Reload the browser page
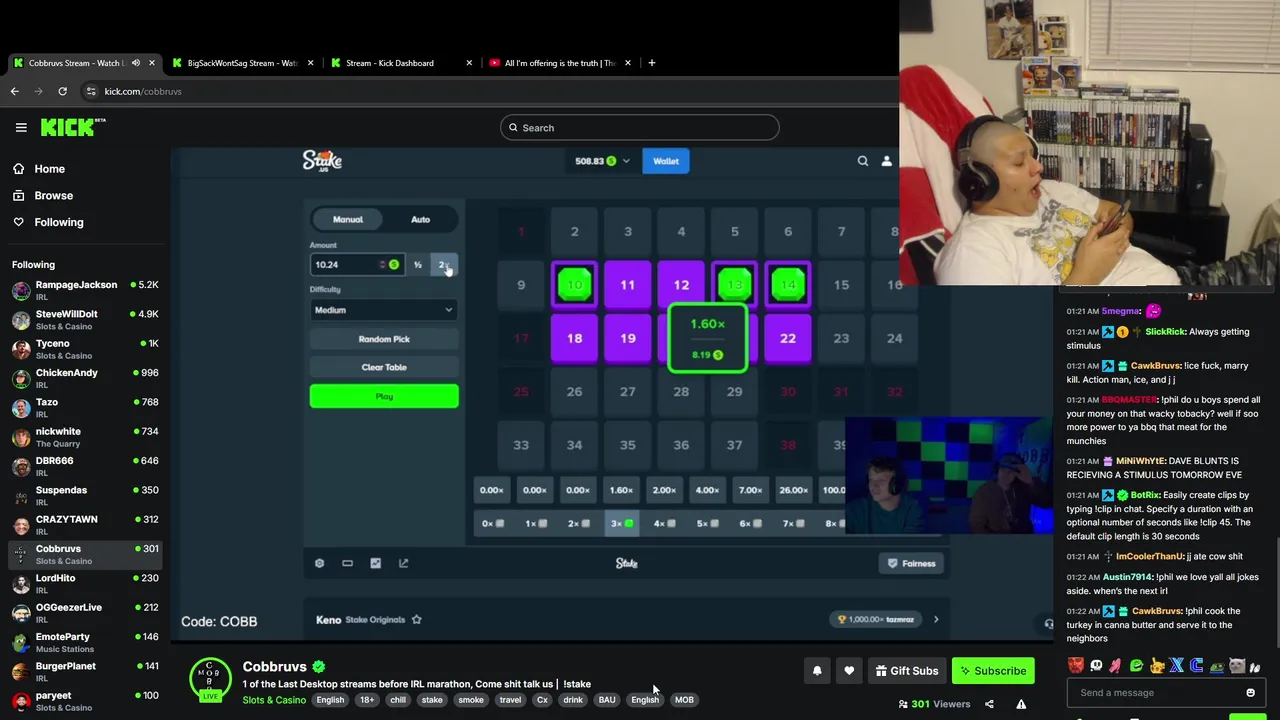The height and width of the screenshot is (720, 1280). (62, 91)
